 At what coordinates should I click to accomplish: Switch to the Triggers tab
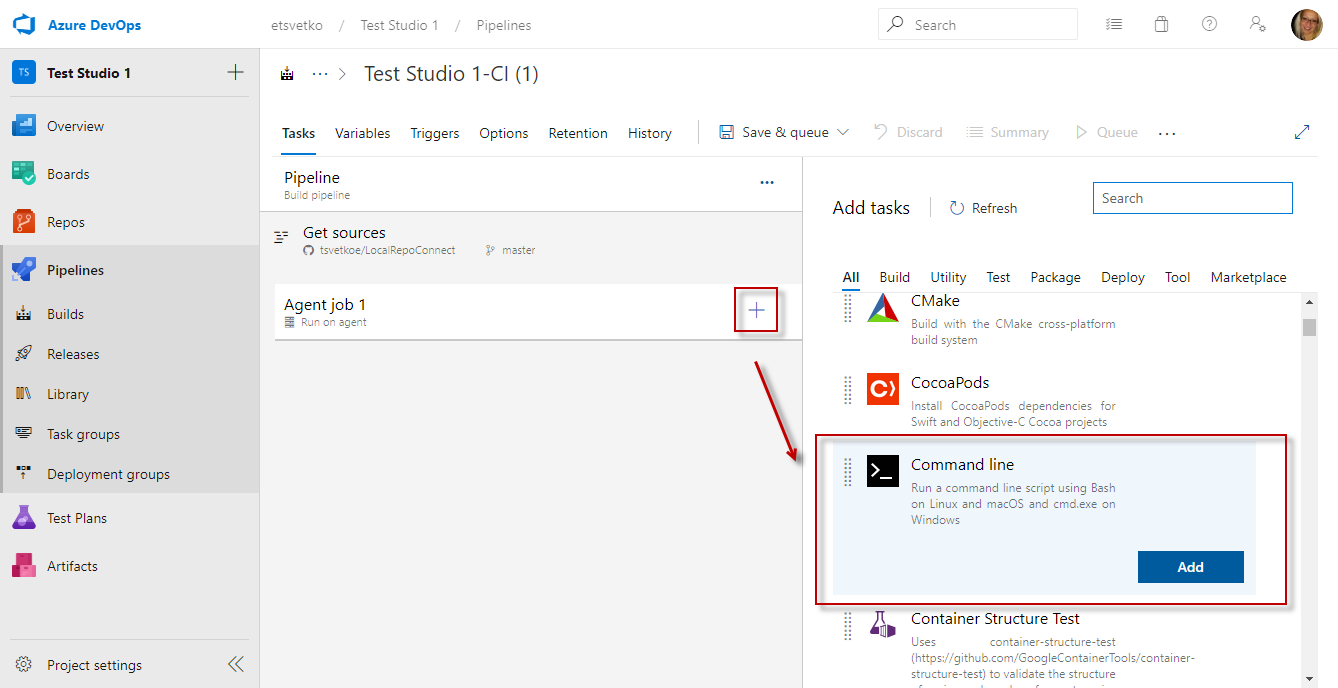(x=435, y=133)
